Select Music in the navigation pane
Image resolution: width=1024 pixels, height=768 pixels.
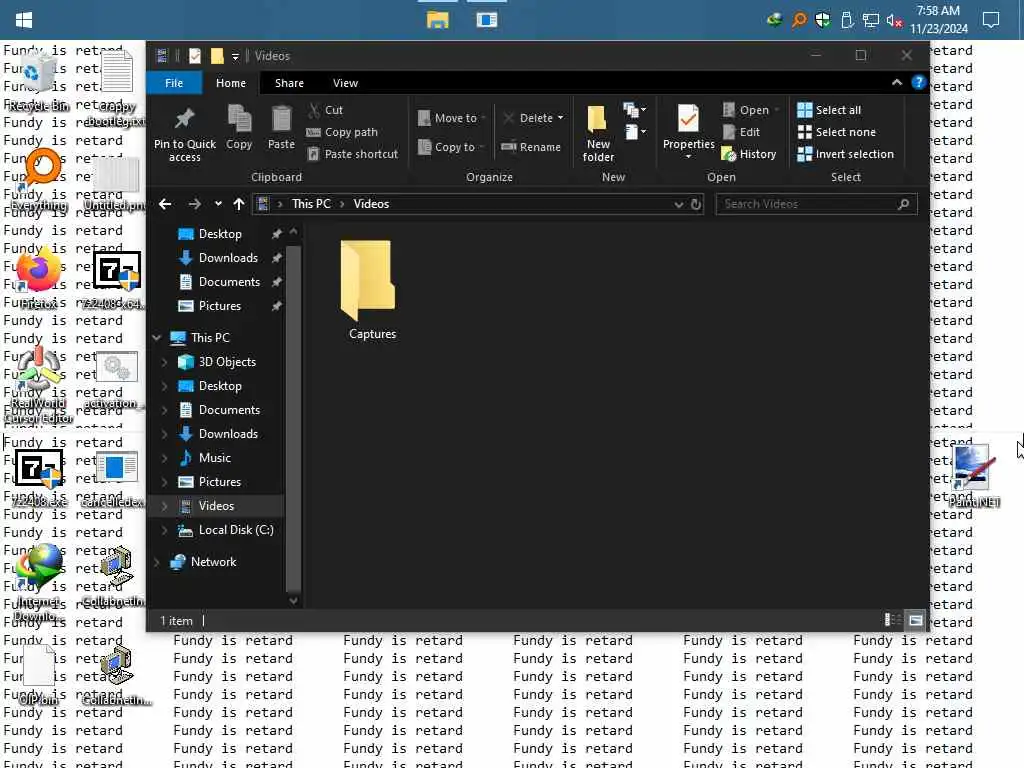[x=215, y=458]
